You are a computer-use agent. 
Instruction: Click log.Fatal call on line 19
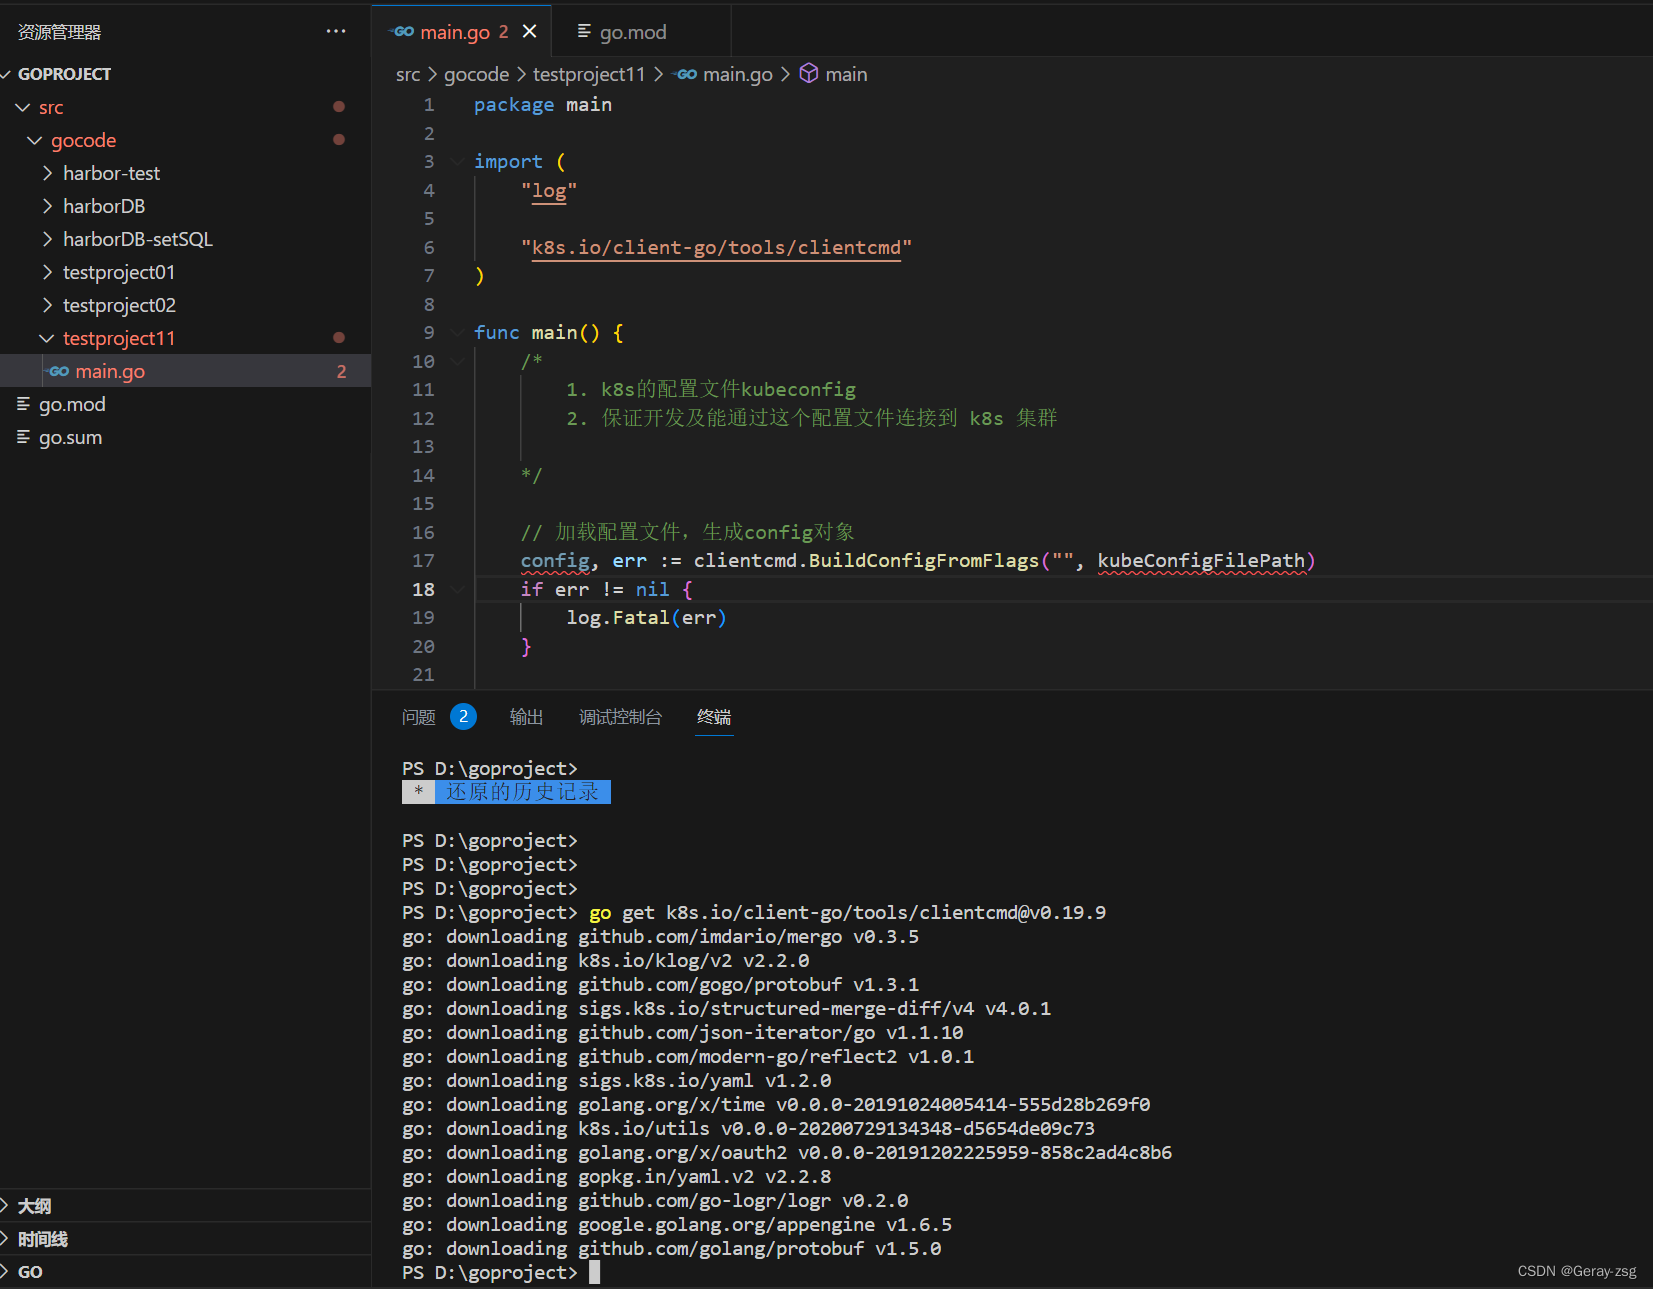click(646, 618)
